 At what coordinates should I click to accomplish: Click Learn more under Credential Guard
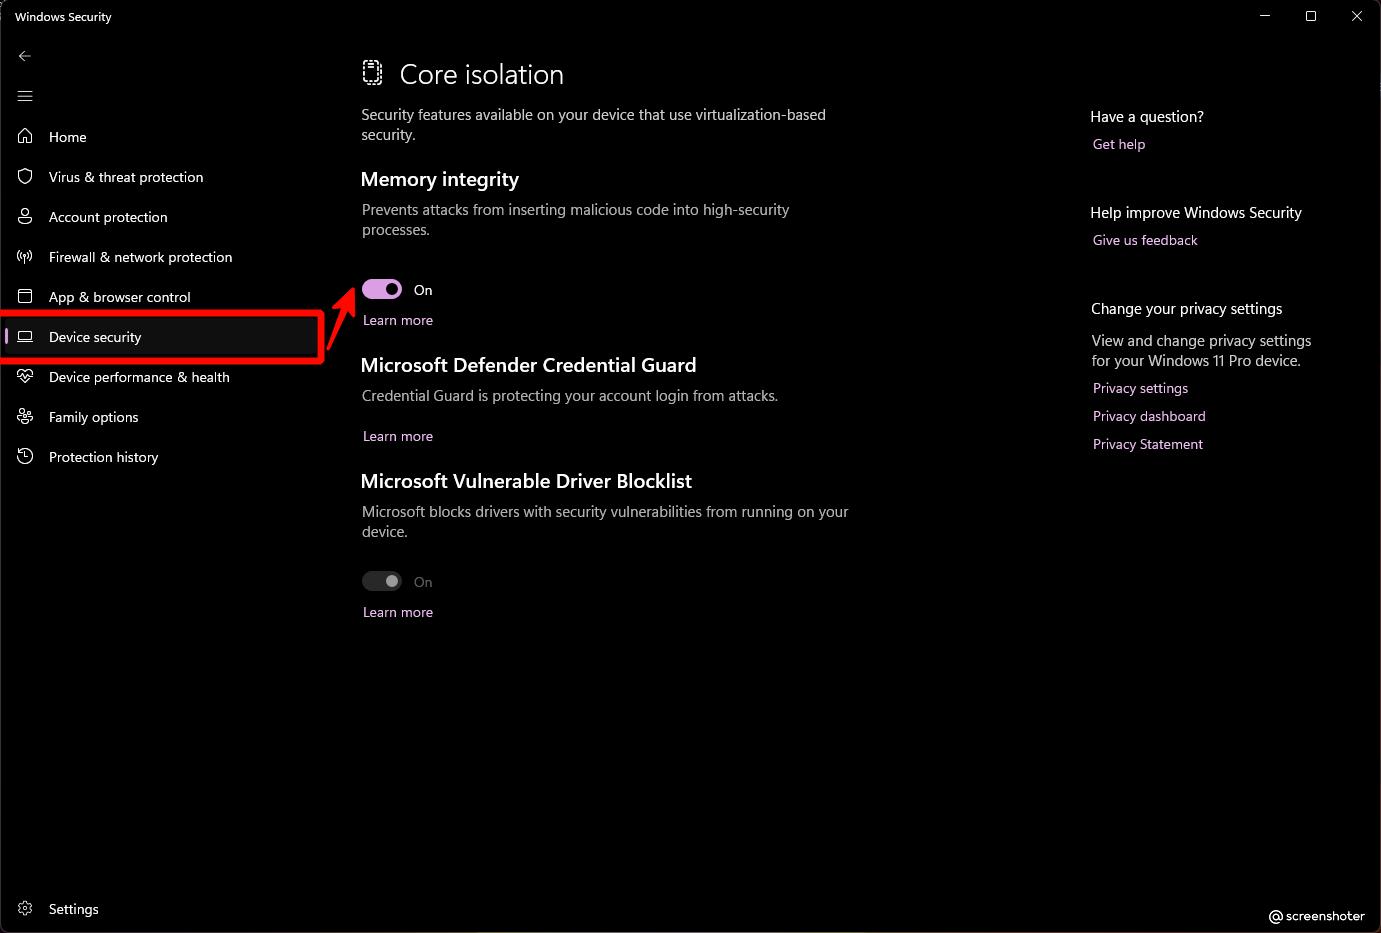[x=398, y=436]
